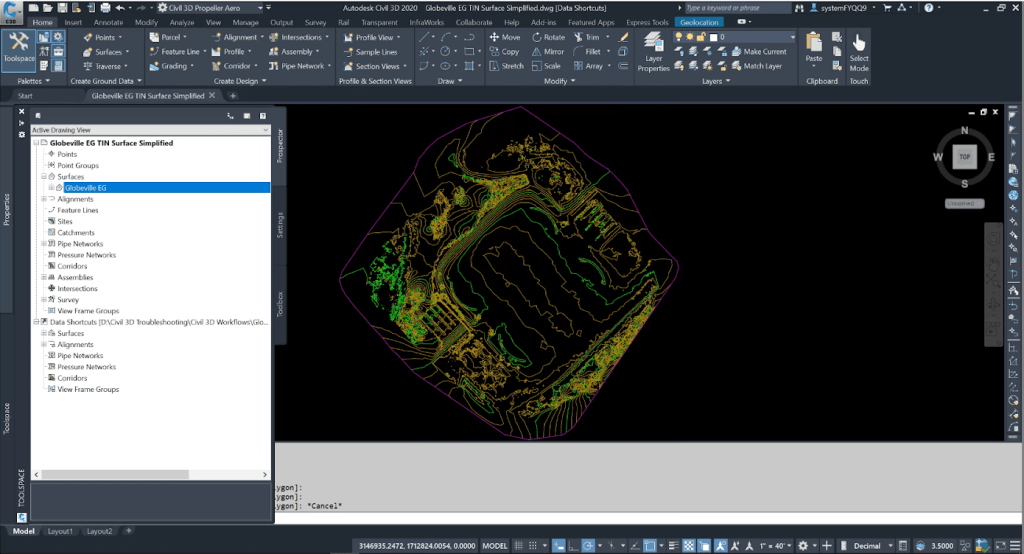Click the Points tool in ribbon
The height and width of the screenshot is (554, 1024).
[103, 37]
